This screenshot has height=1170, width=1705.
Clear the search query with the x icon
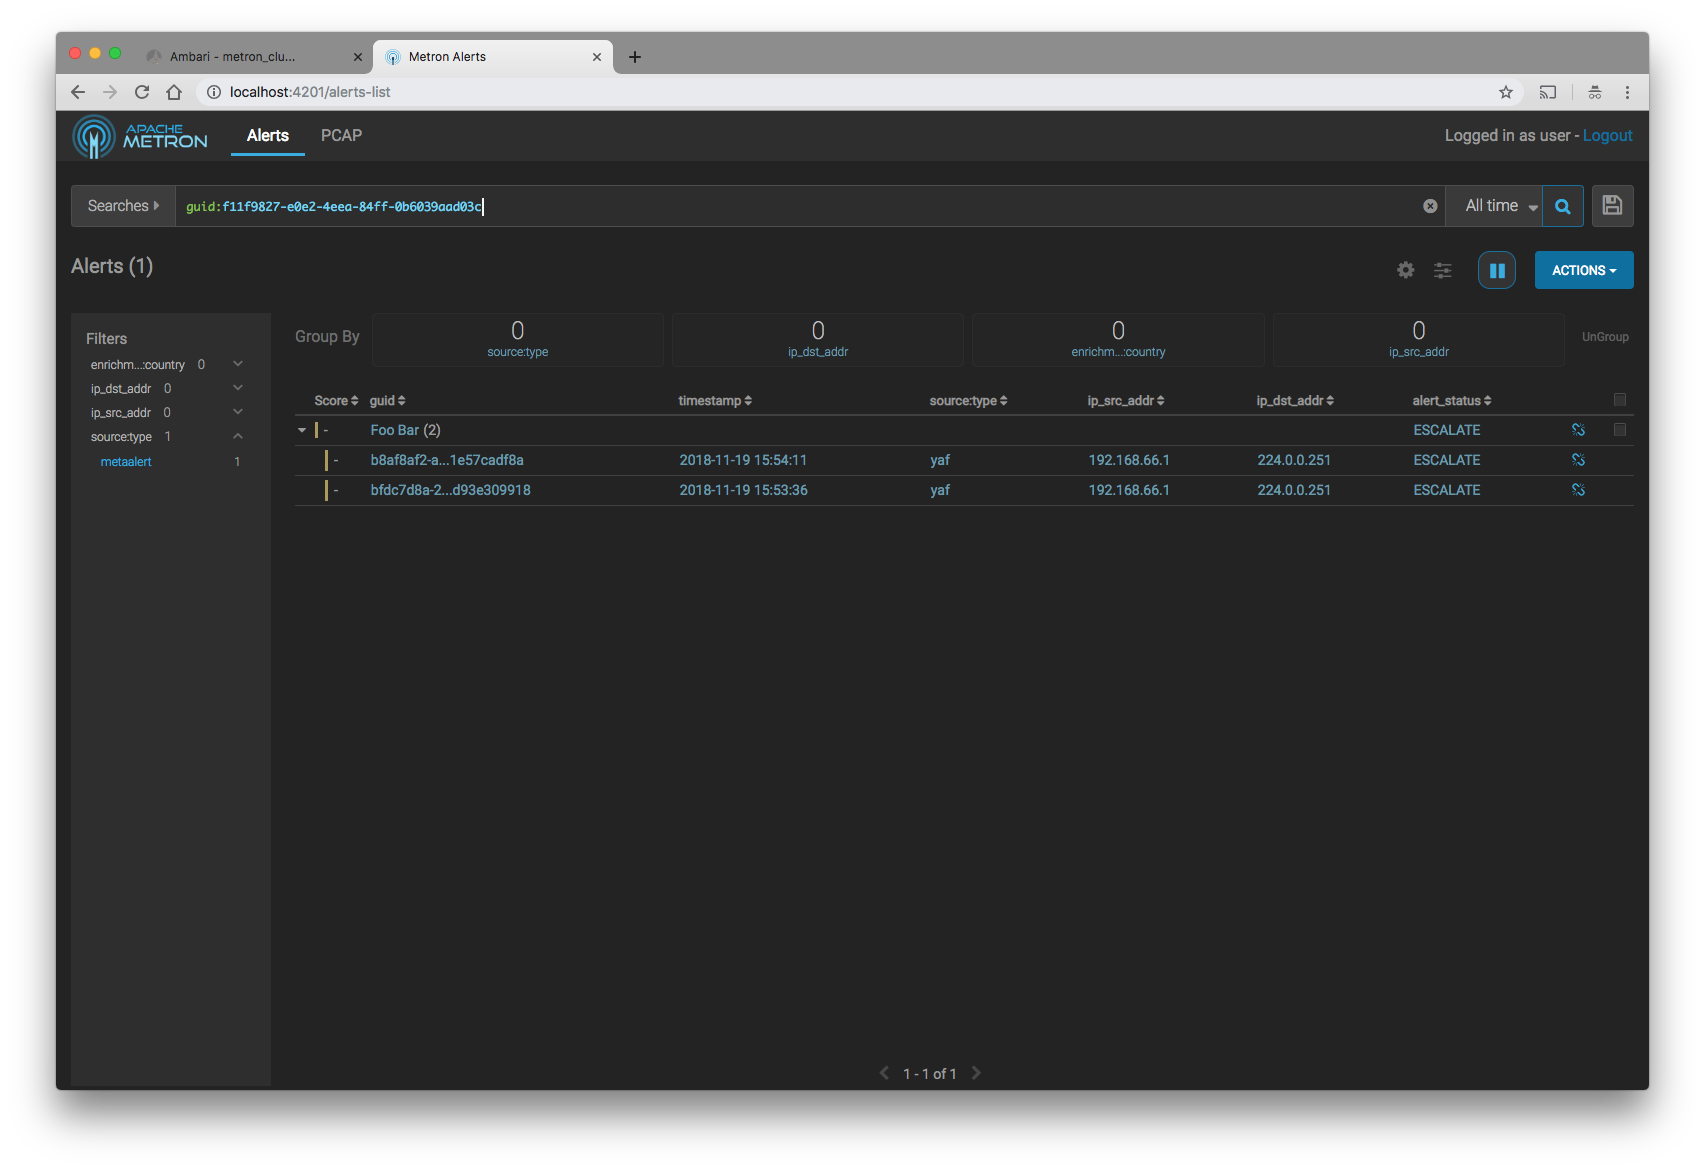[1430, 206]
